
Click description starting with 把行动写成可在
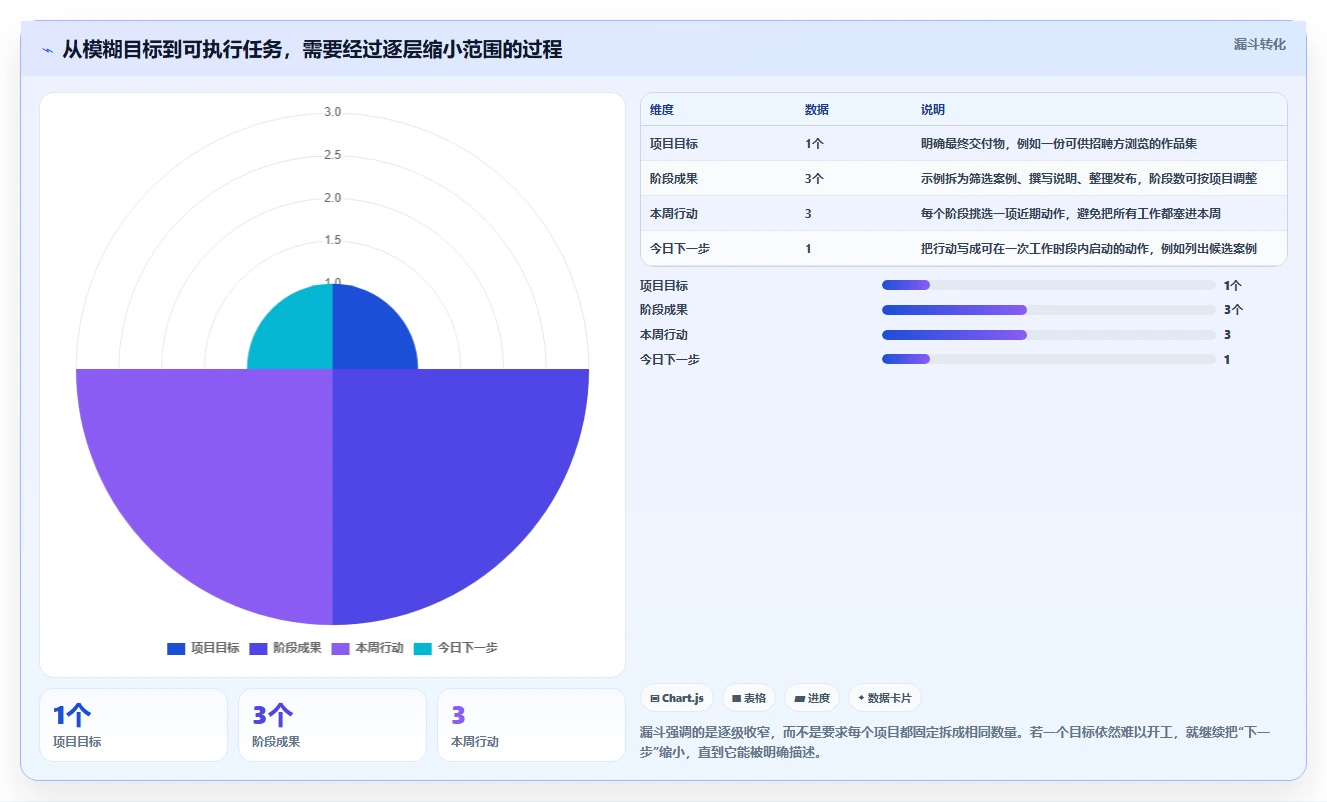1089,249
